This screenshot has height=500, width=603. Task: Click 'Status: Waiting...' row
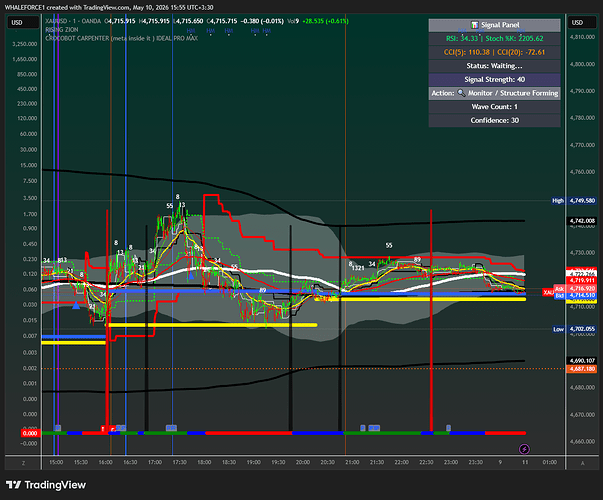point(495,66)
